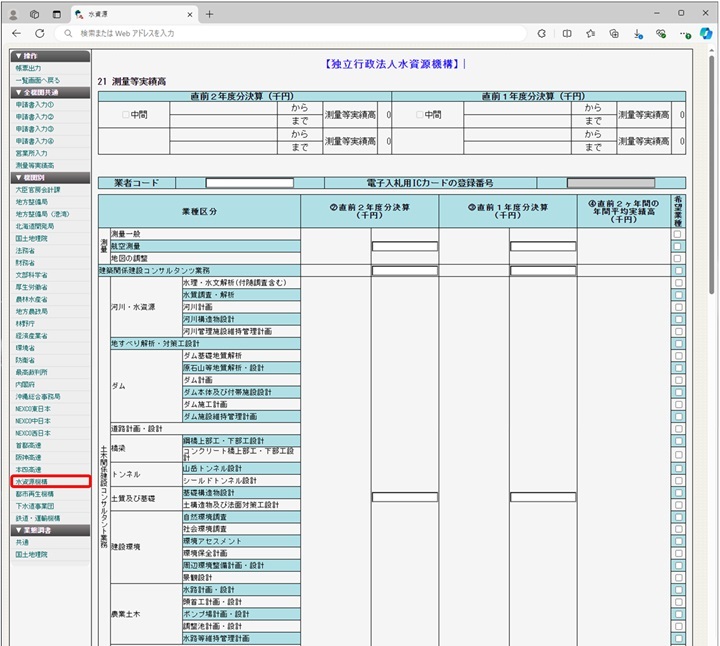Open the Downloads icon

tap(638, 34)
